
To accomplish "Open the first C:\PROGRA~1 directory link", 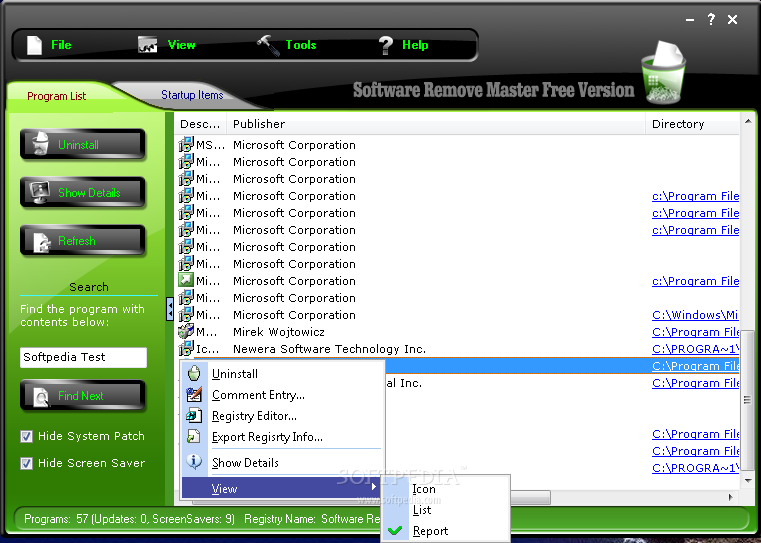I will tap(695, 349).
